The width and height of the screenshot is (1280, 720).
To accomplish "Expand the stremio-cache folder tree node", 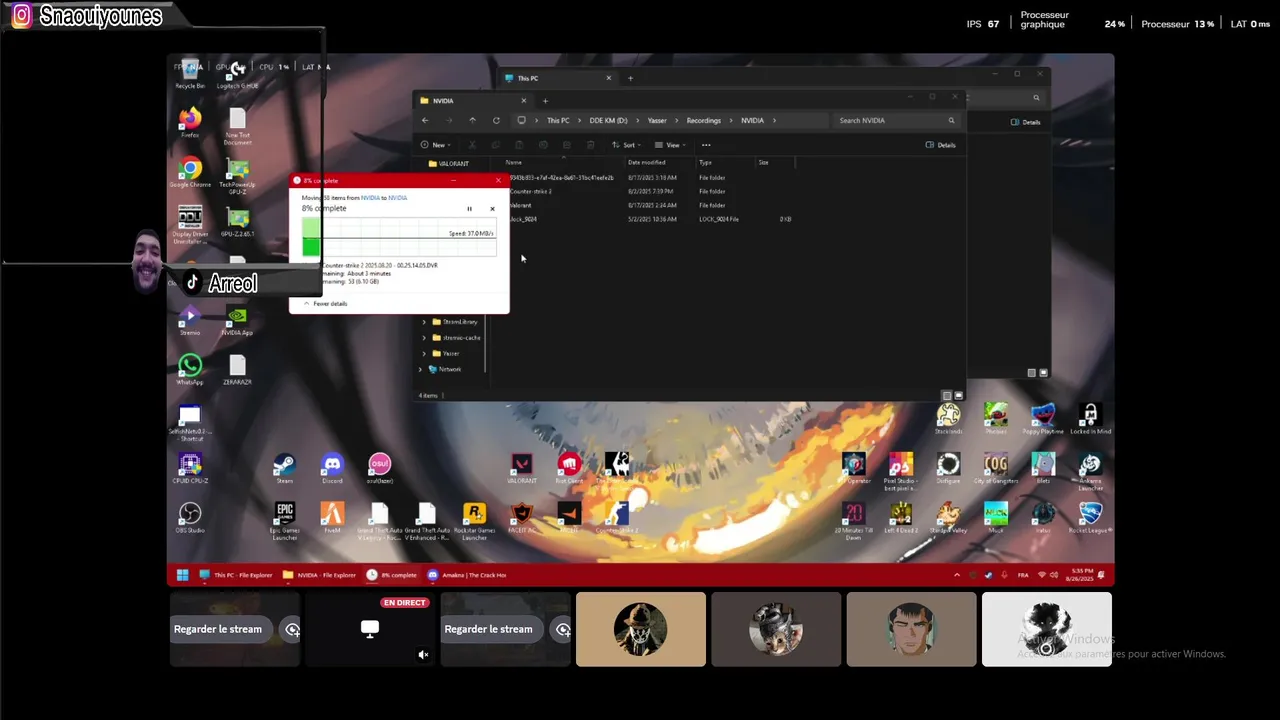I will pyautogui.click(x=424, y=338).
